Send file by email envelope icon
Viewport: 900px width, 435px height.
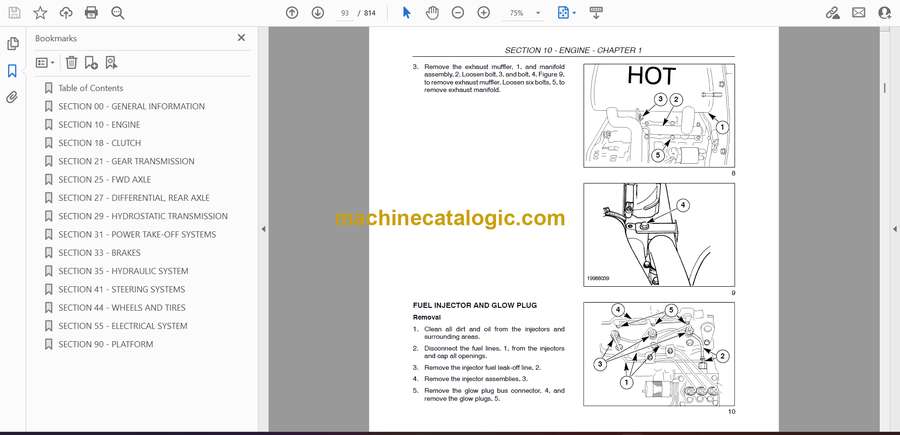tap(859, 13)
